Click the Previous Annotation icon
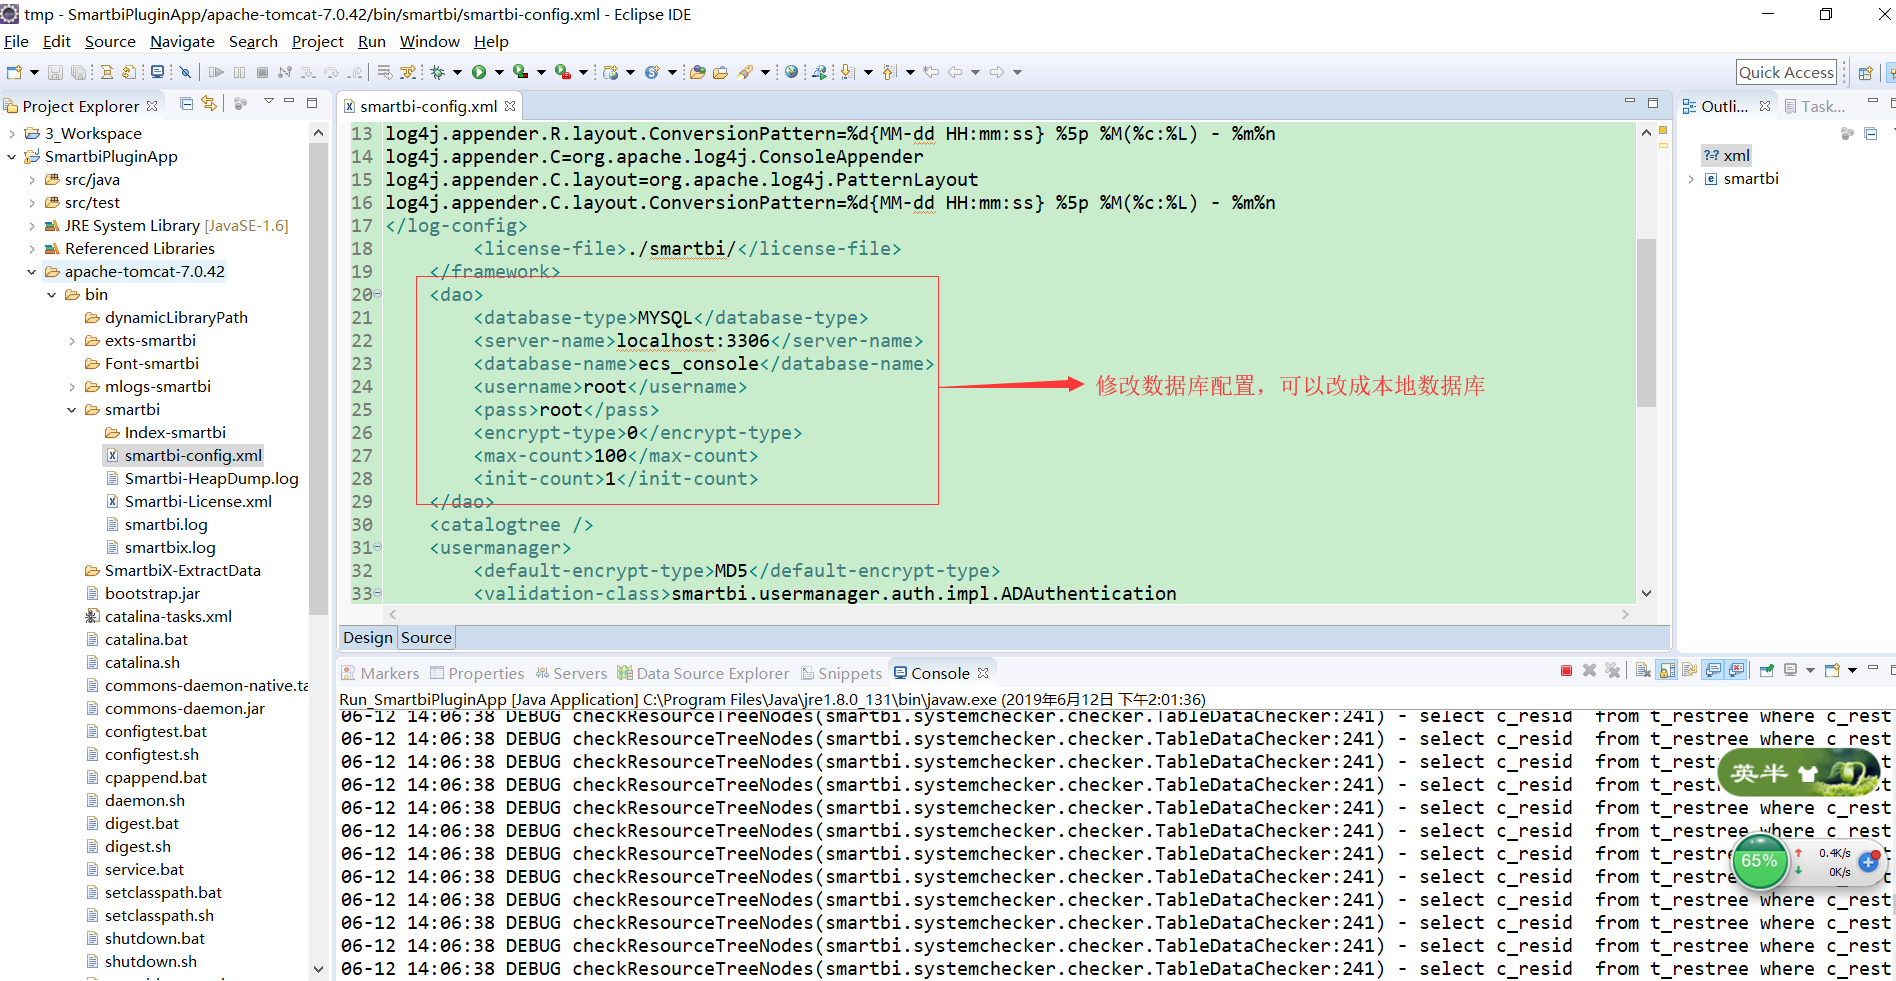This screenshot has width=1896, height=981. (890, 72)
